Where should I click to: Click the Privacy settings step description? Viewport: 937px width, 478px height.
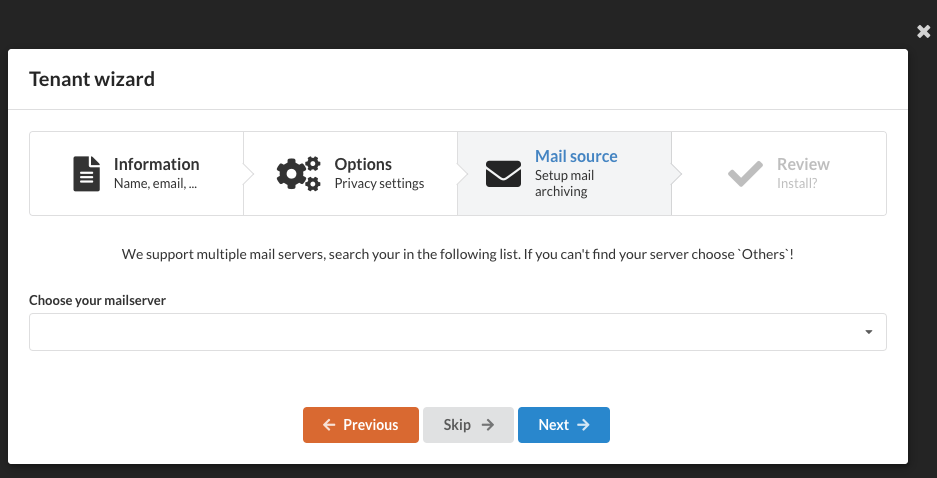pyautogui.click(x=379, y=183)
